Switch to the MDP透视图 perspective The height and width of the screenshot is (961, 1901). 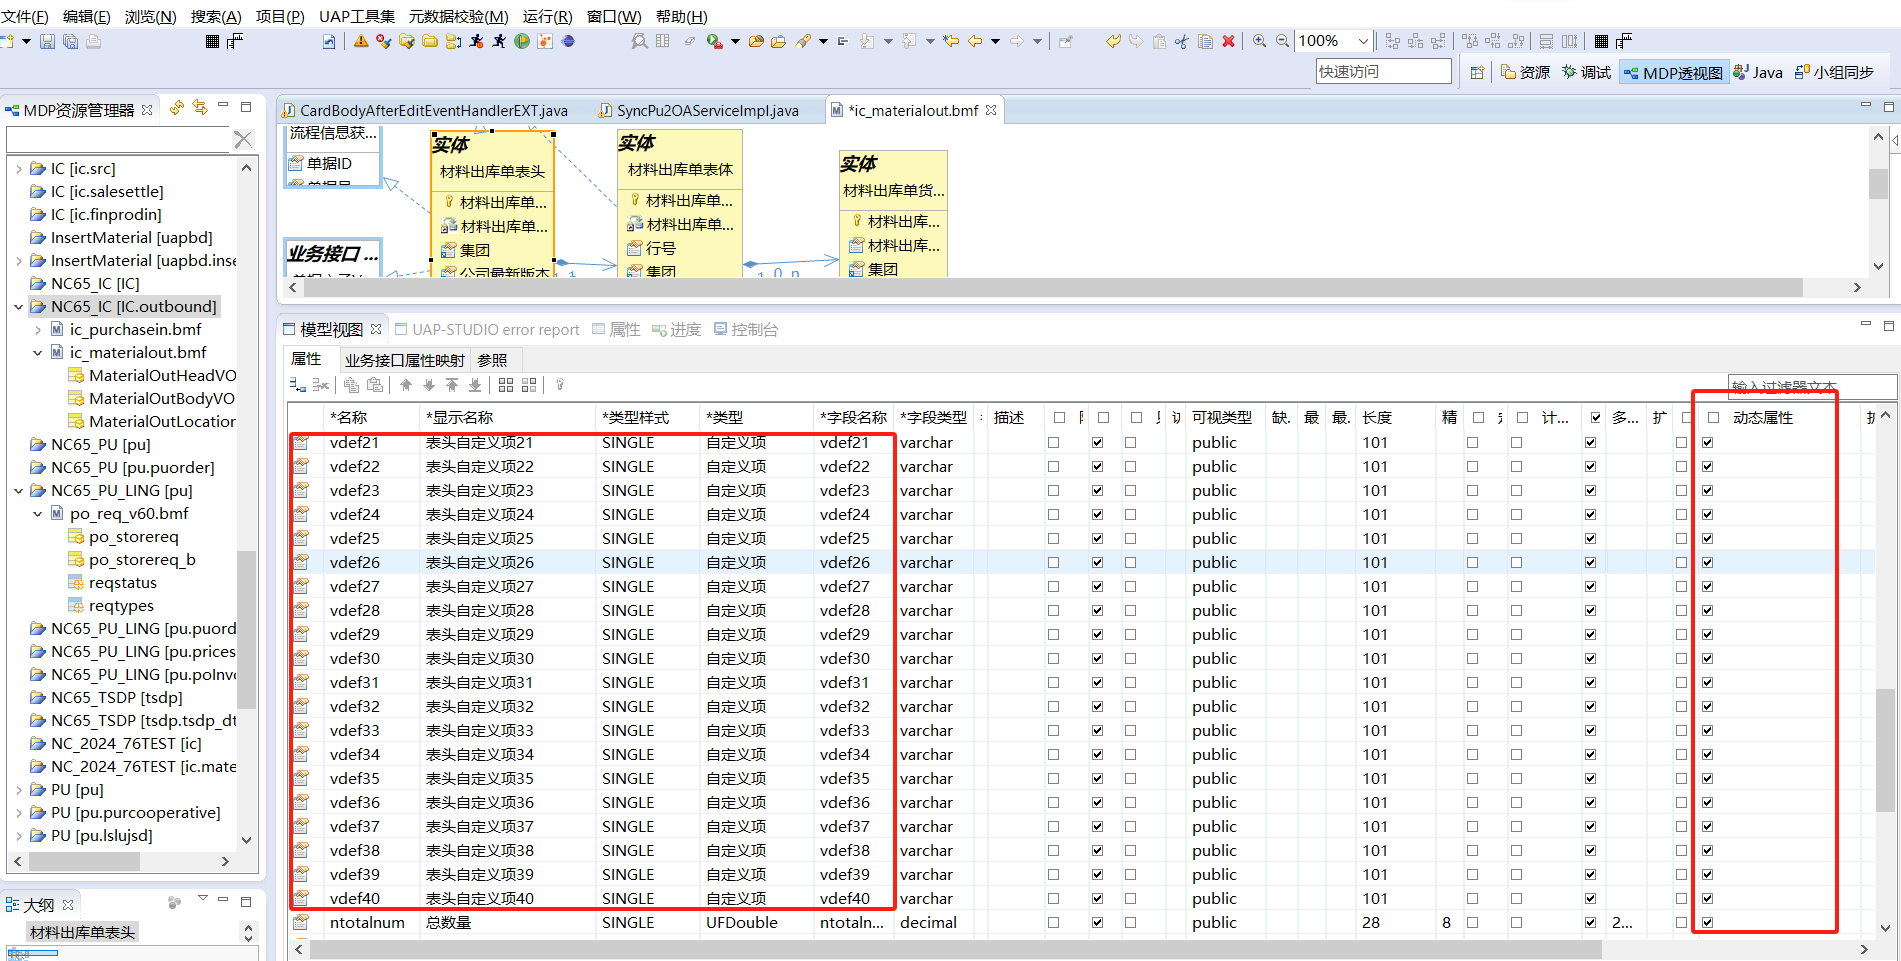(x=1674, y=72)
